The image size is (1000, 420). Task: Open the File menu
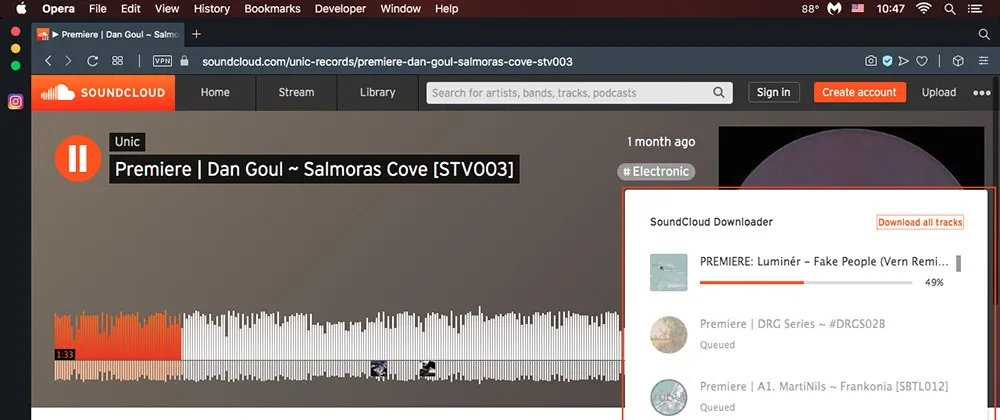click(98, 9)
